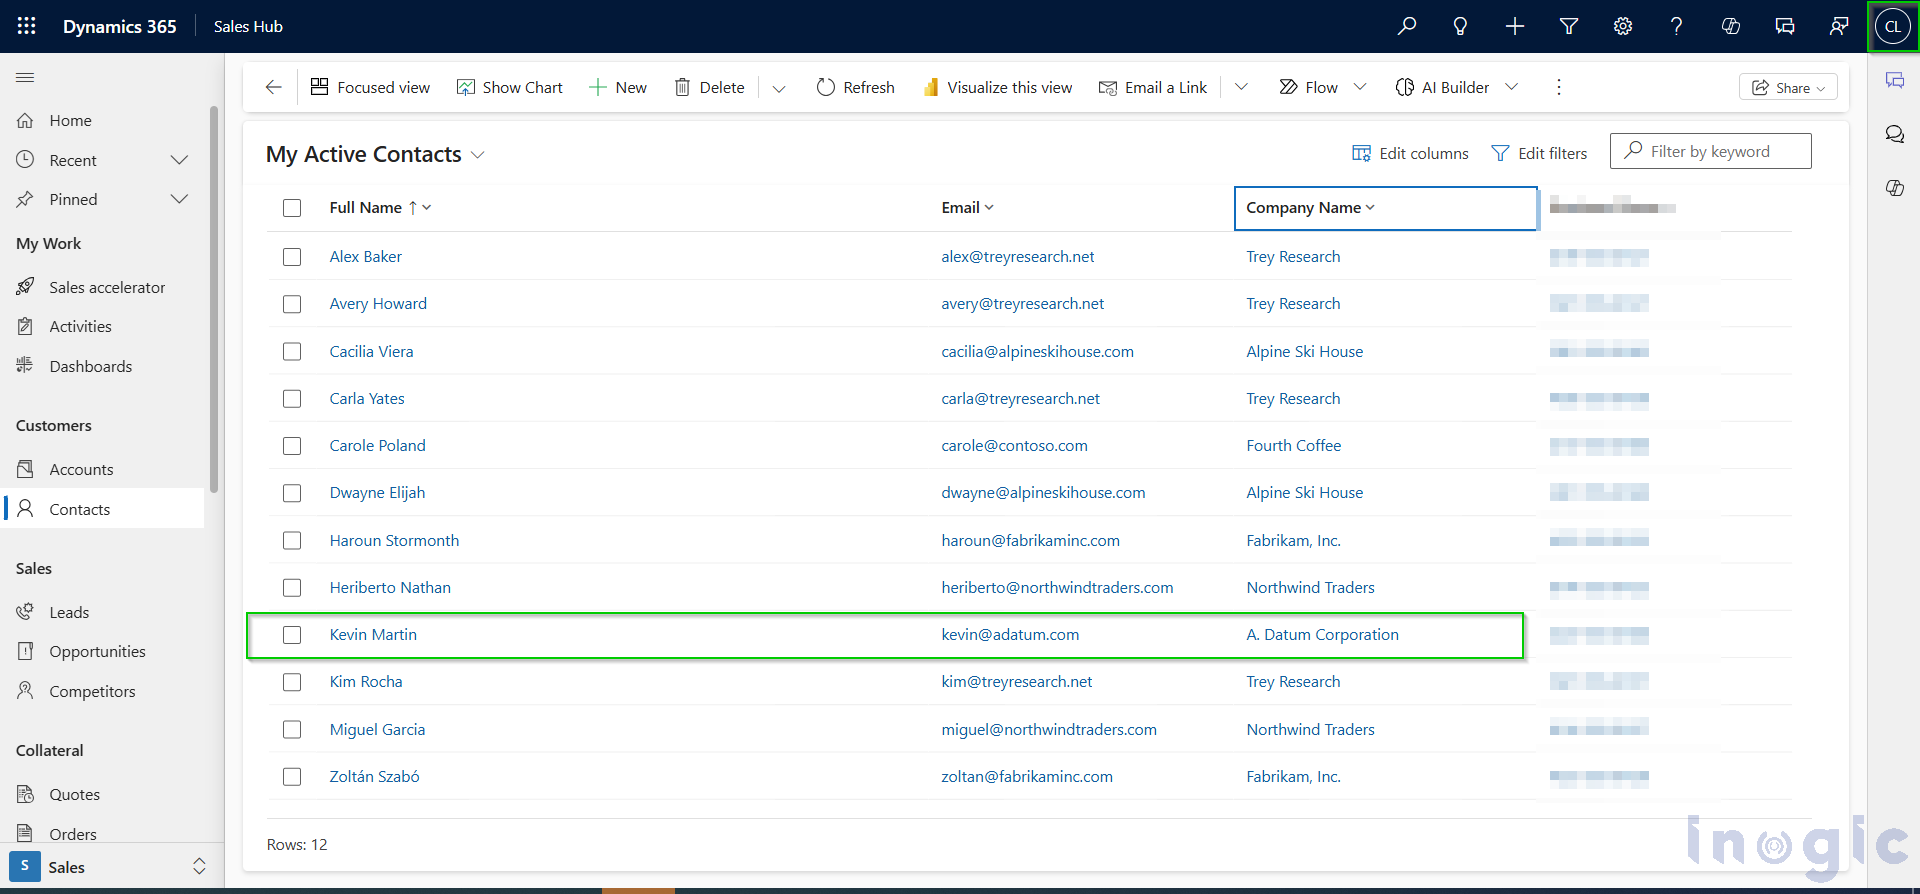Open Opportunities in navigation

(x=97, y=651)
